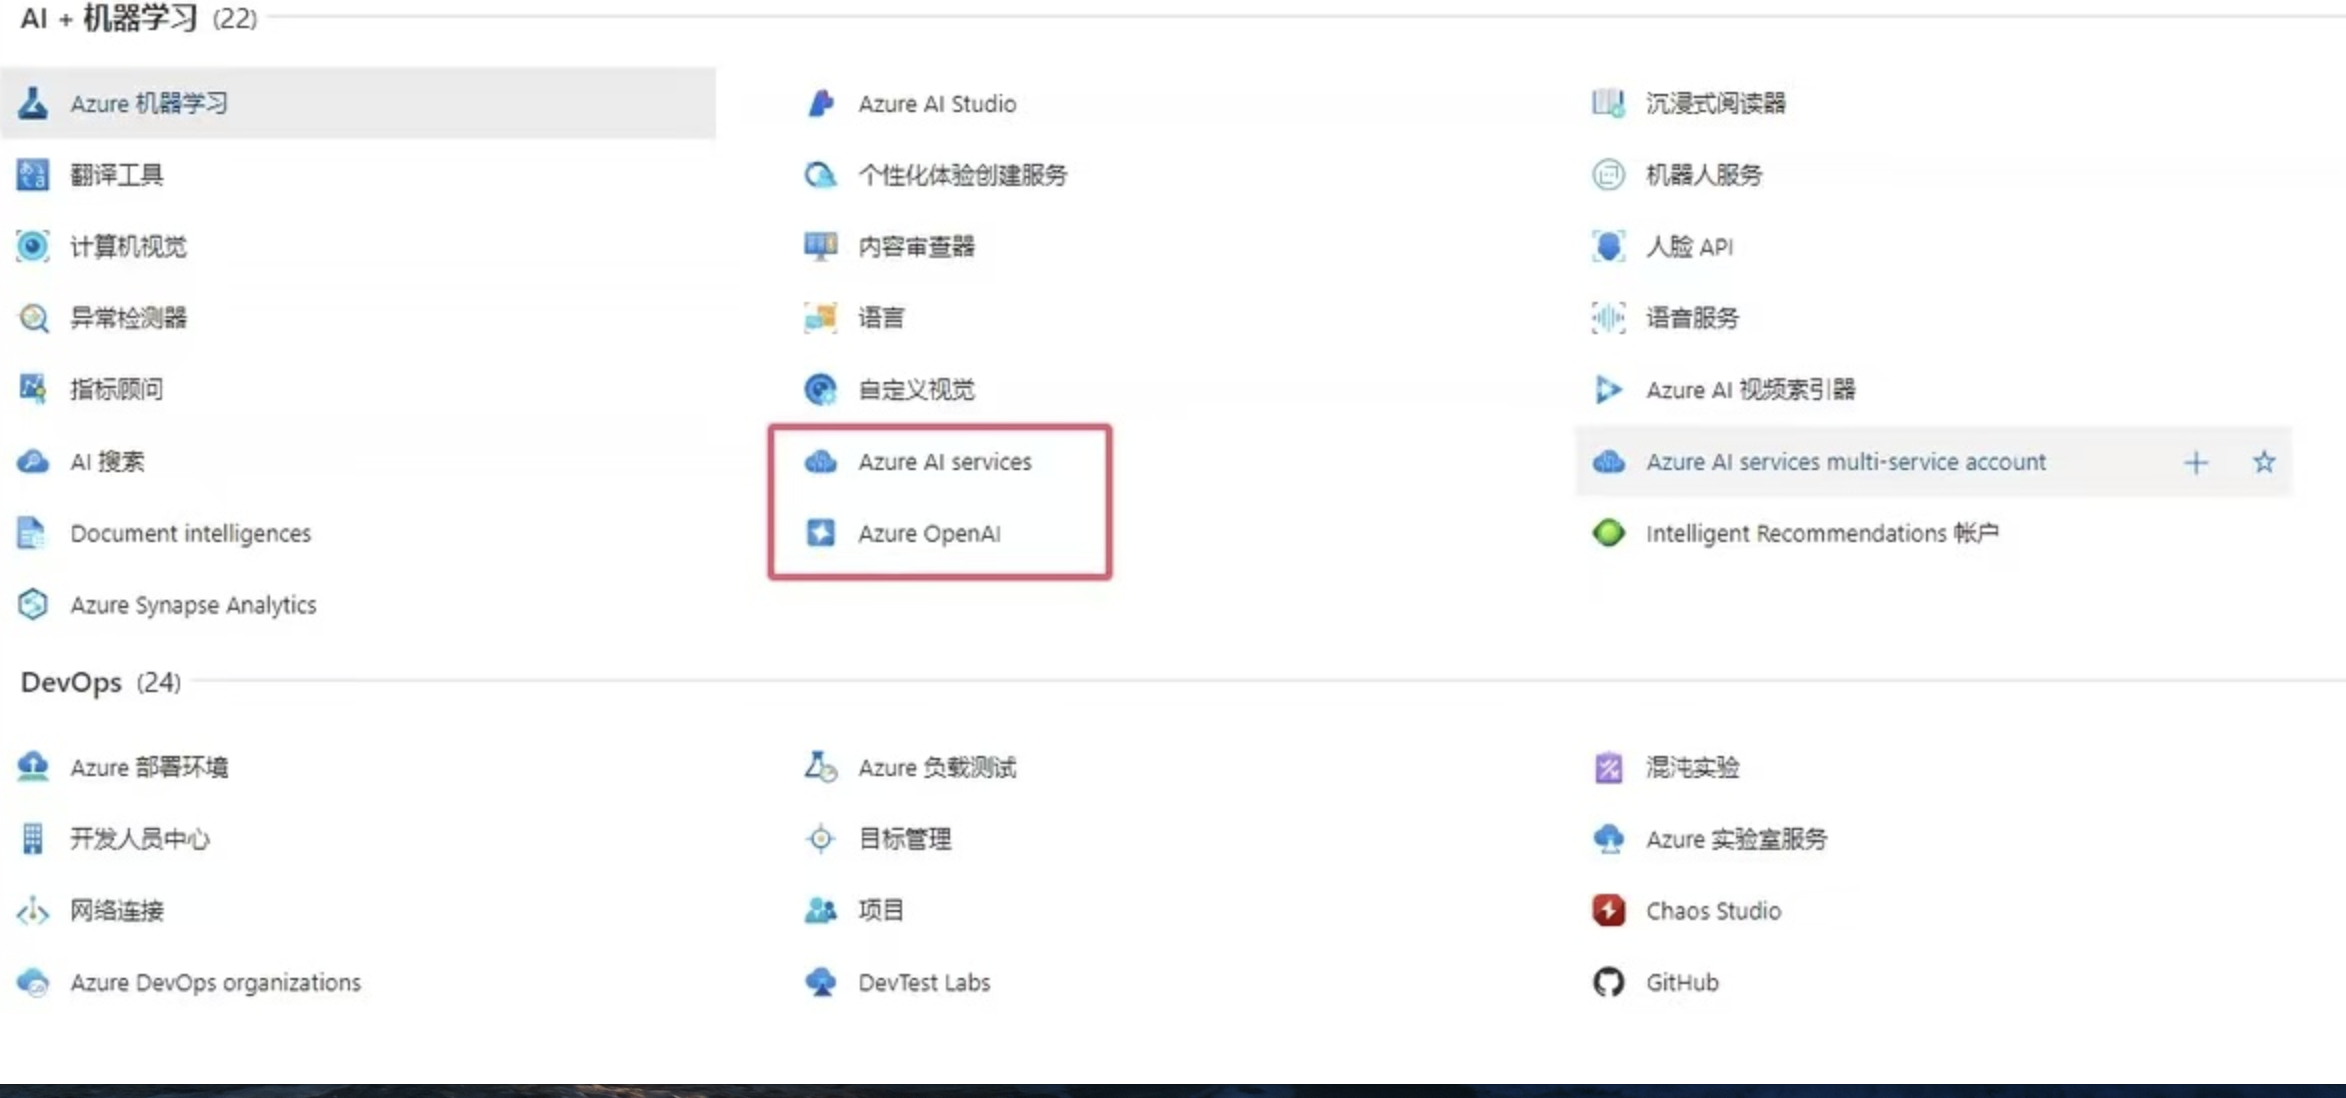
Task: Open Azure 部署环境 service
Action: pos(149,767)
